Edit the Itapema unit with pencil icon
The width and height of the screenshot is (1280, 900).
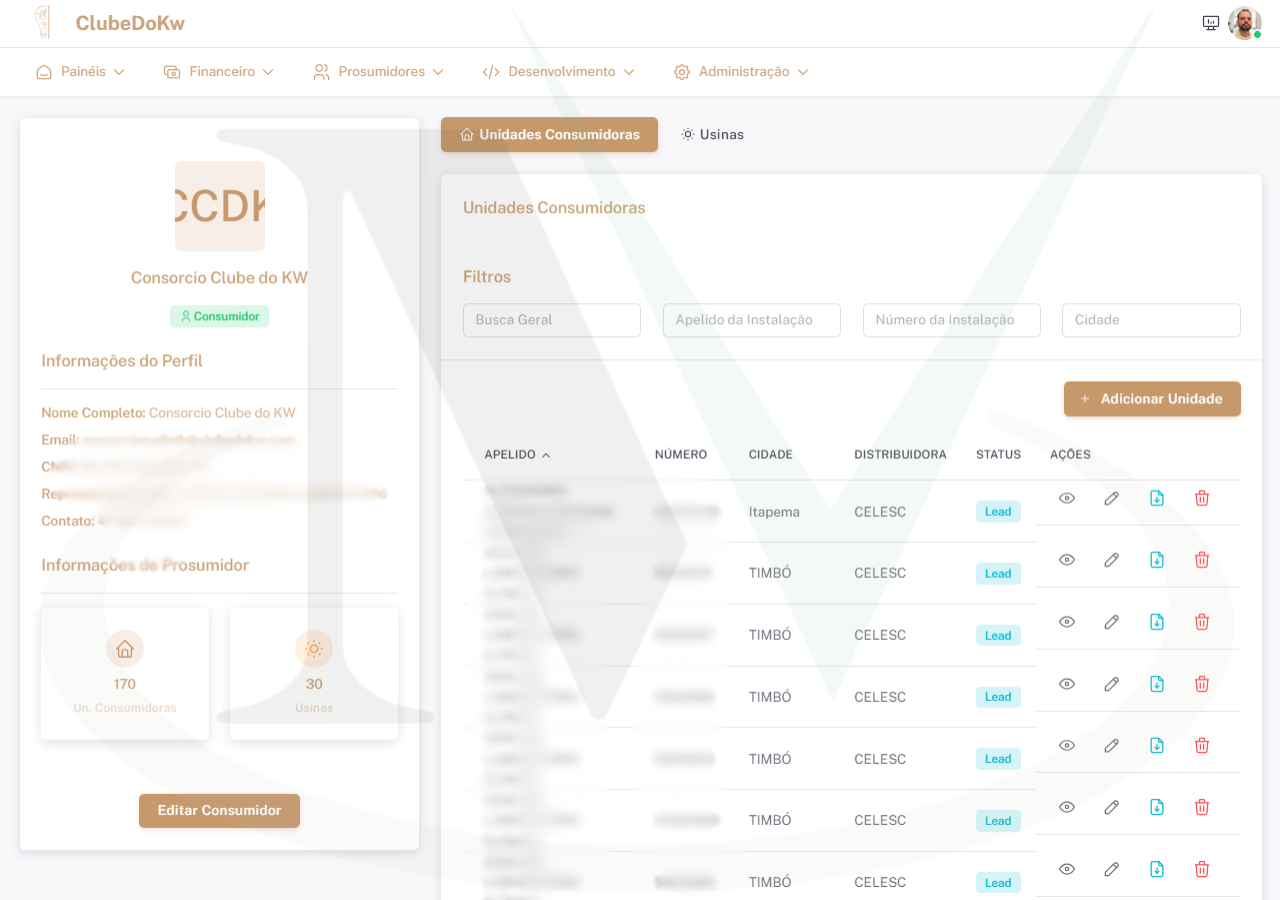coord(1111,498)
